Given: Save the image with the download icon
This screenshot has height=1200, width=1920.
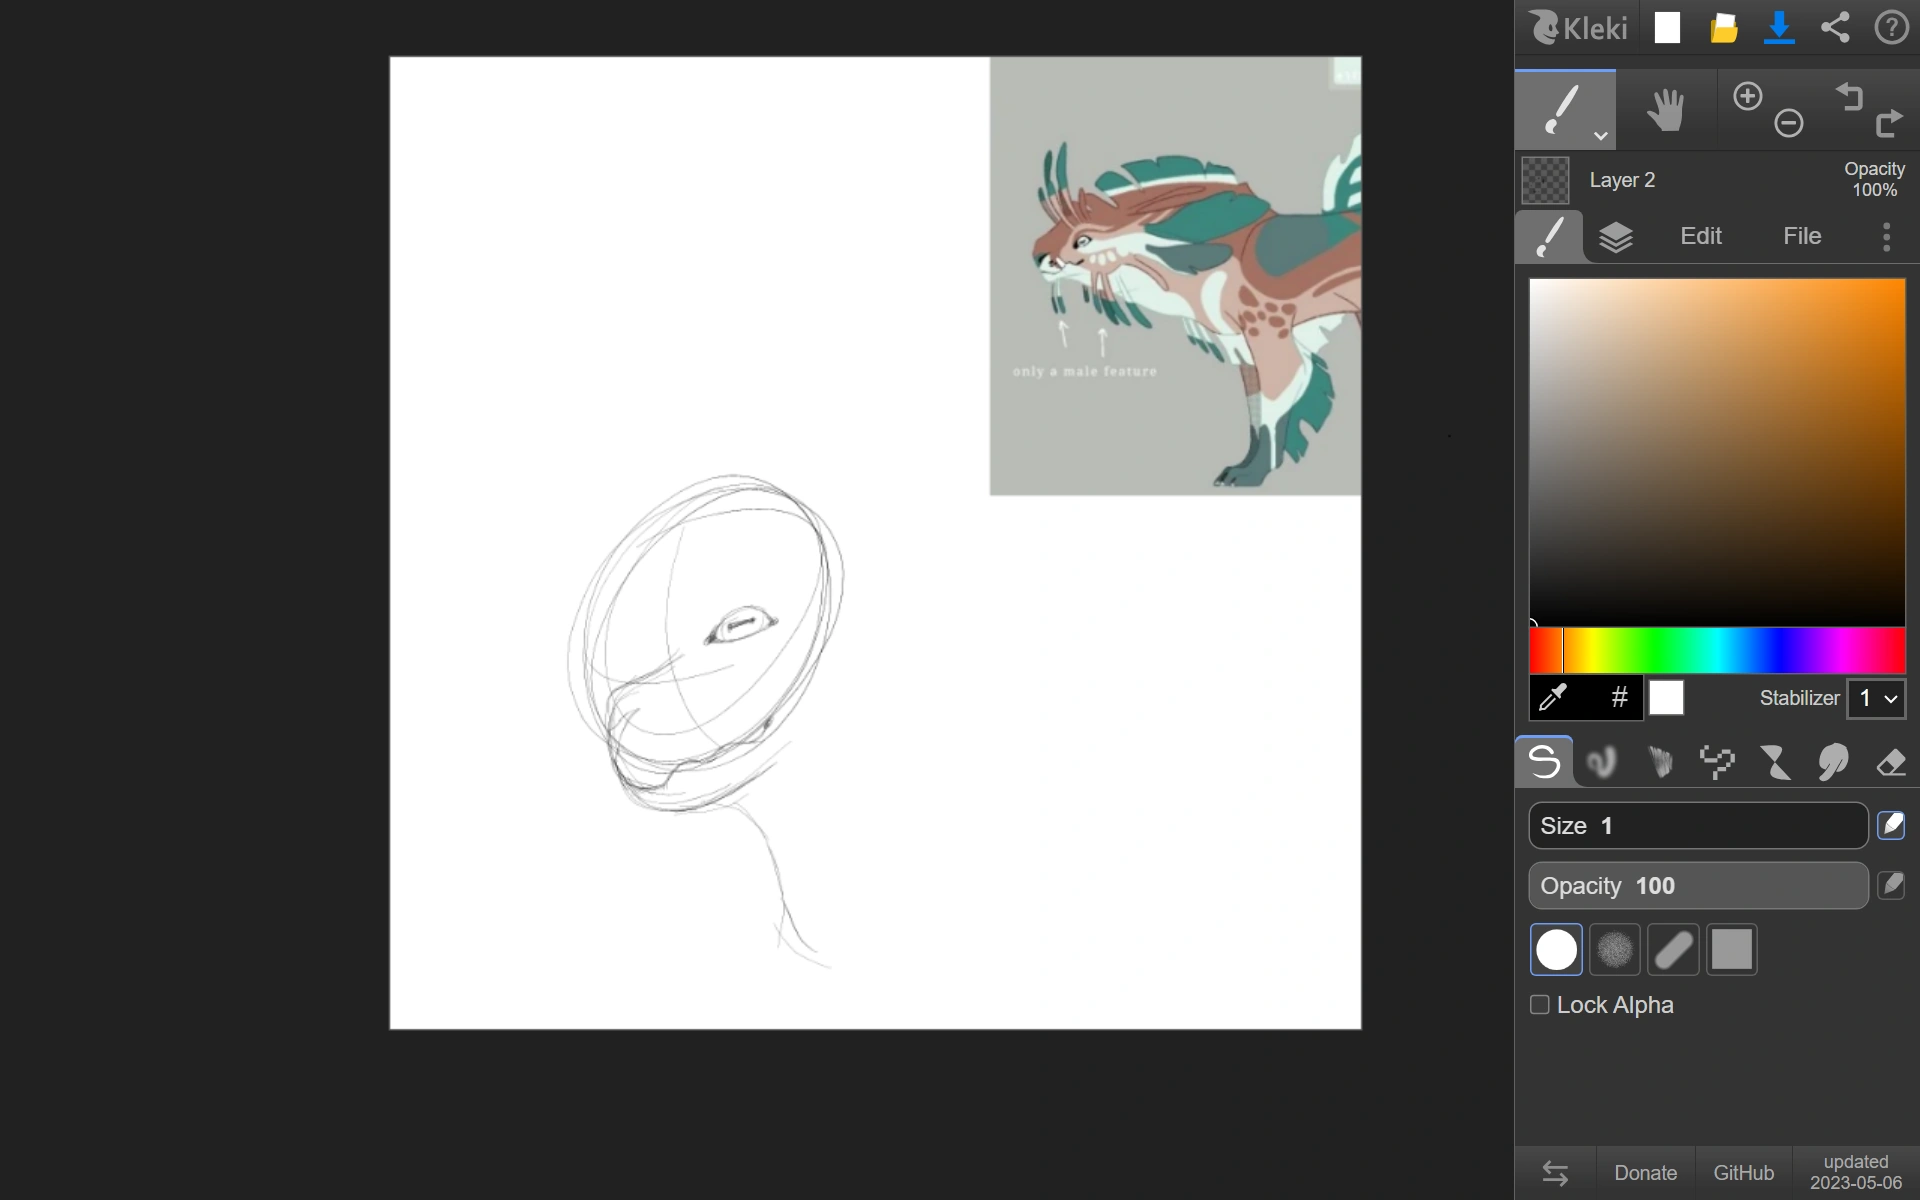Looking at the screenshot, I should click(1779, 27).
